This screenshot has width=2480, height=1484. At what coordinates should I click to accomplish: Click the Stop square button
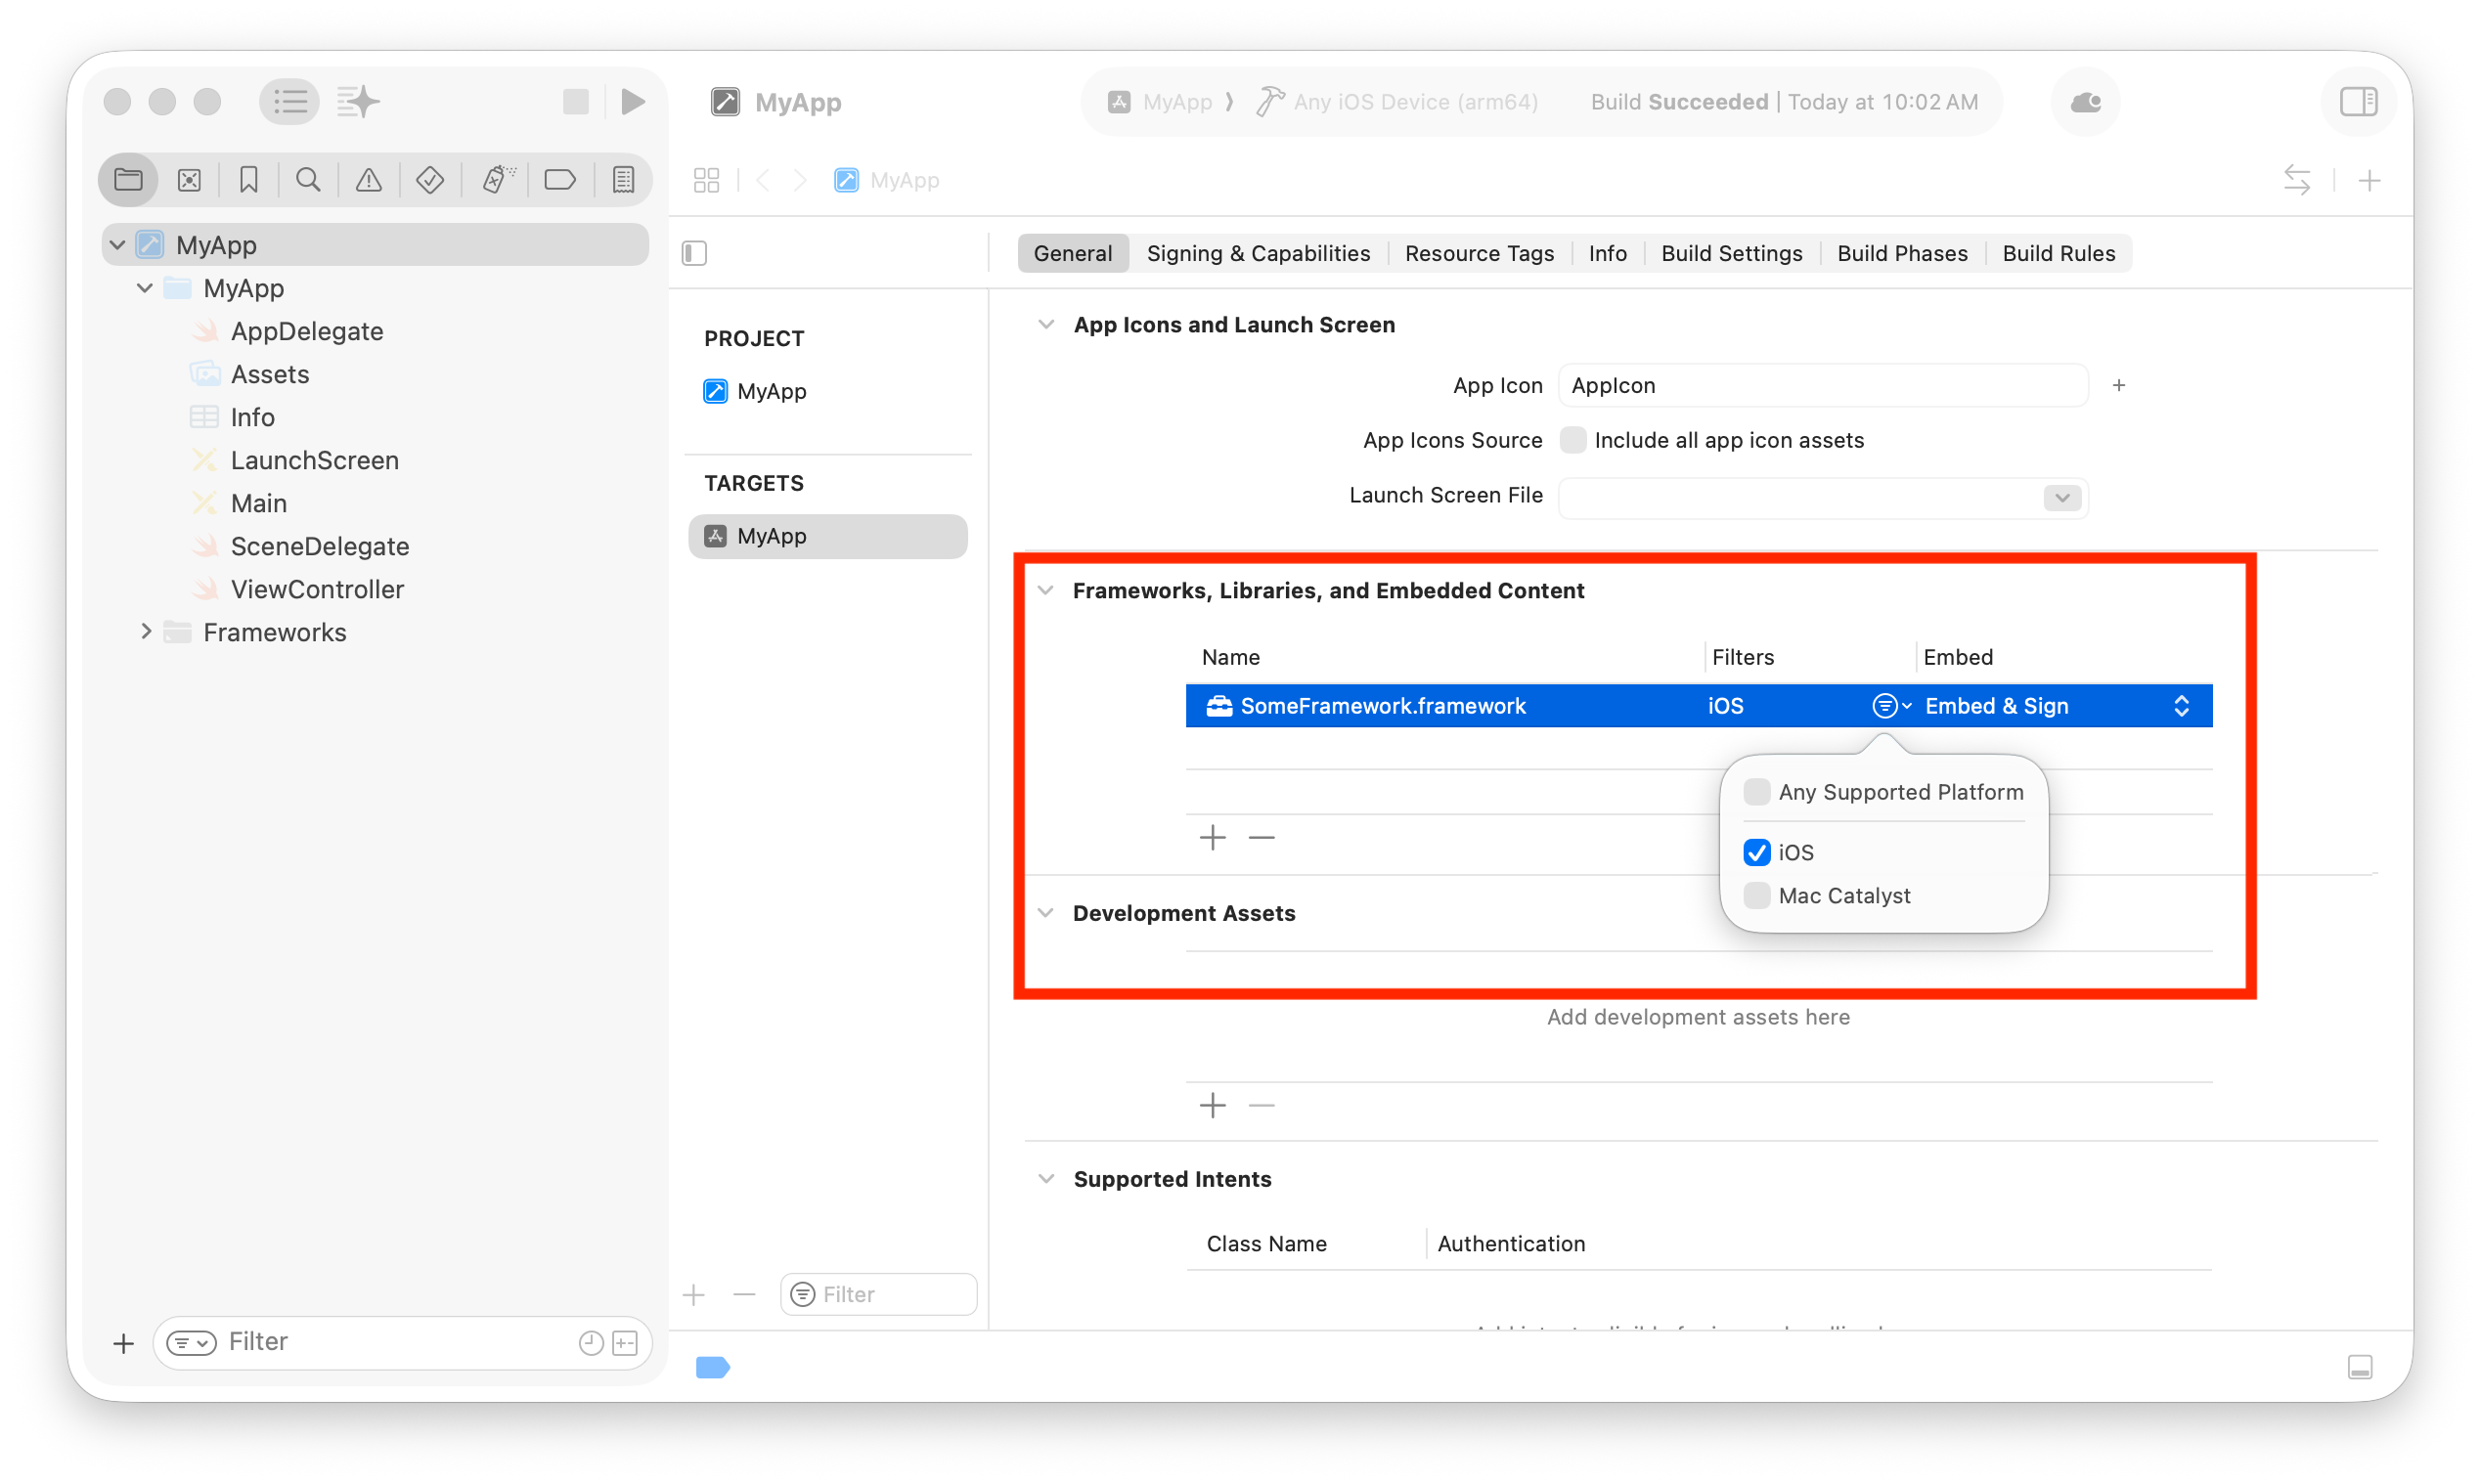(576, 102)
